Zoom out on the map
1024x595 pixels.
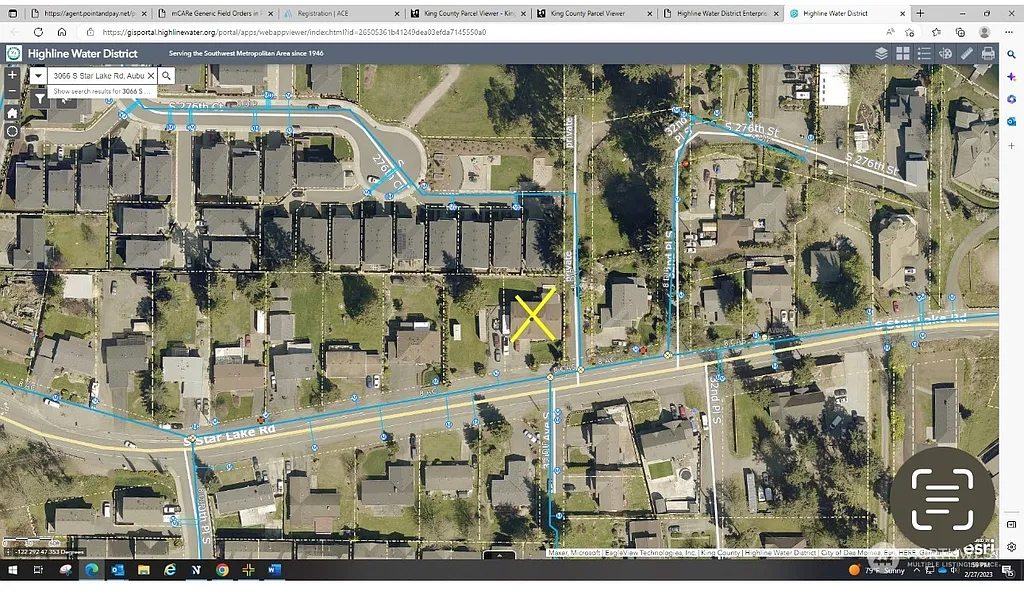12,90
